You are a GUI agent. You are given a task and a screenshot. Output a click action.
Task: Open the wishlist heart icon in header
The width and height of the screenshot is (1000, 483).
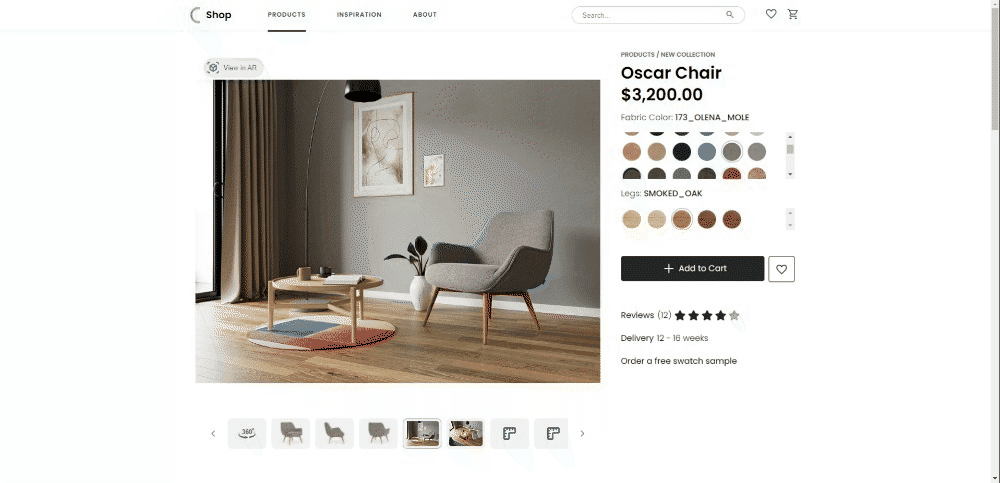(x=771, y=14)
